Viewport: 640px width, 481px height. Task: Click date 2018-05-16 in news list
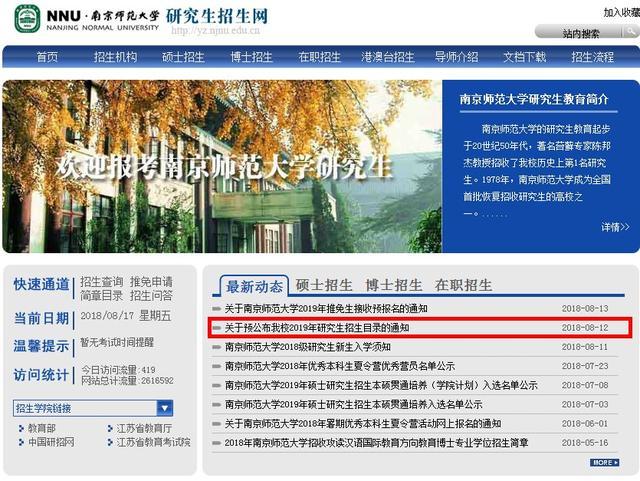coord(585,443)
